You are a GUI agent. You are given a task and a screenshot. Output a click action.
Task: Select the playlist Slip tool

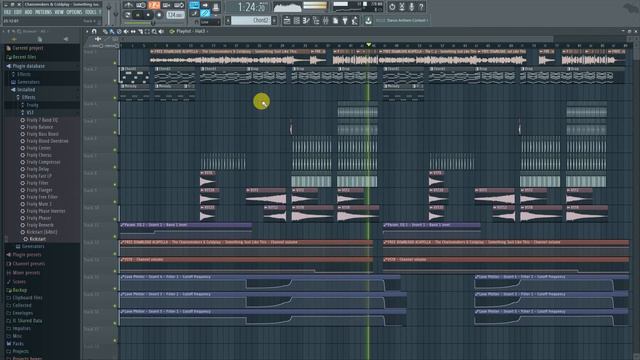[x=133, y=31]
